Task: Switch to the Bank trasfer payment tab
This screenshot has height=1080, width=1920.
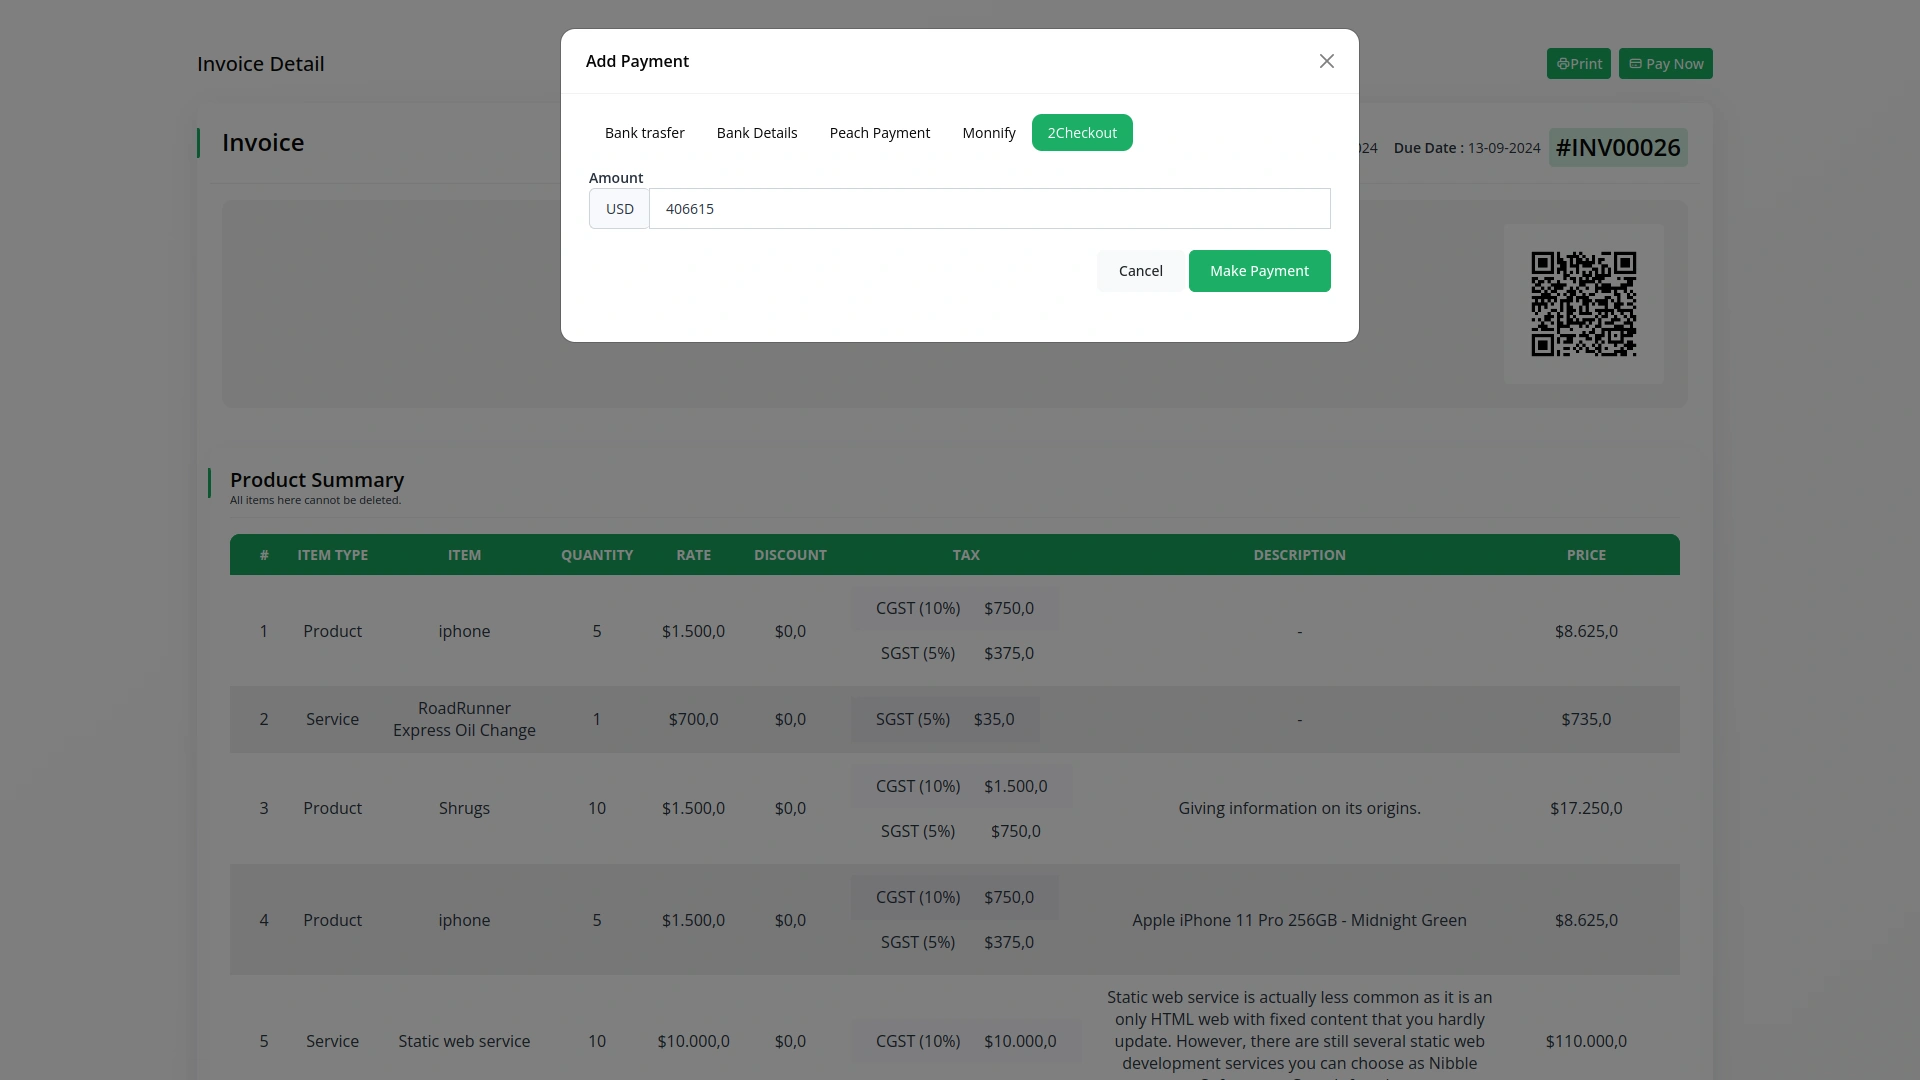Action: pyautogui.click(x=644, y=132)
